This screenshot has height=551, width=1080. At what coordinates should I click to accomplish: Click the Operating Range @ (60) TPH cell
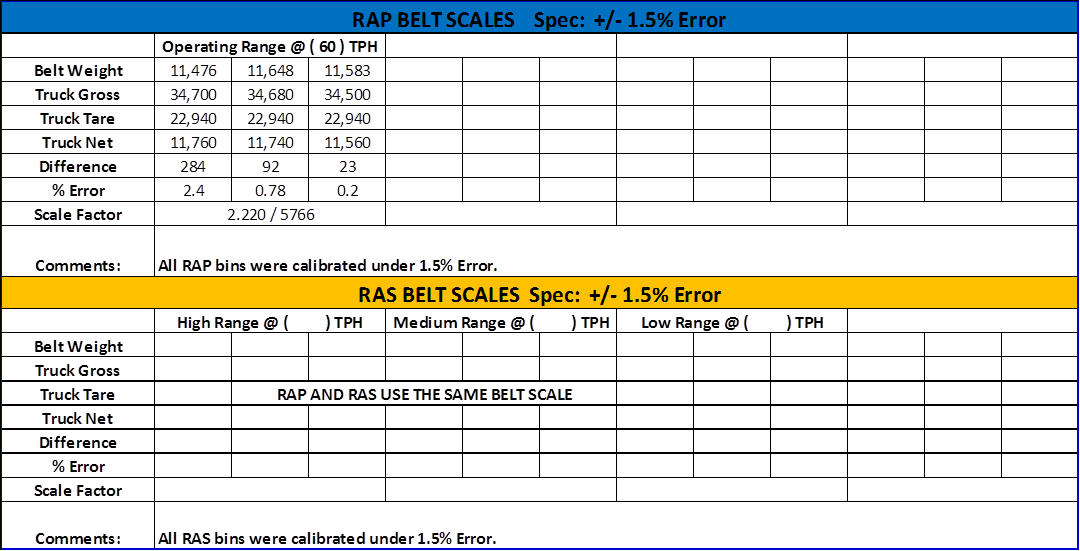tap(270, 47)
